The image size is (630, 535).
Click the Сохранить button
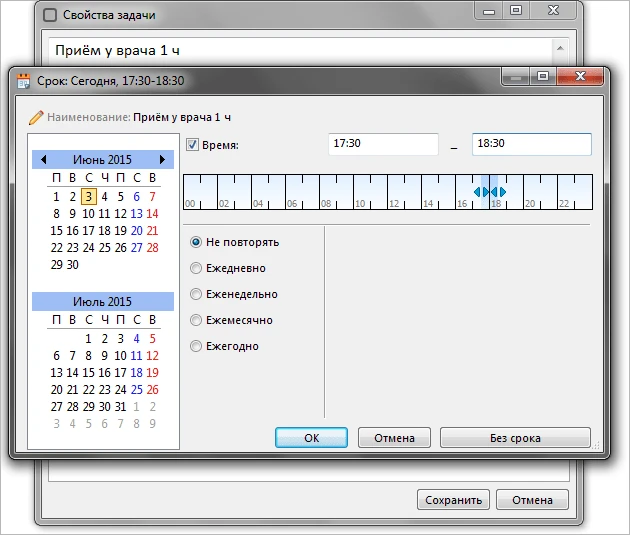coord(454,500)
